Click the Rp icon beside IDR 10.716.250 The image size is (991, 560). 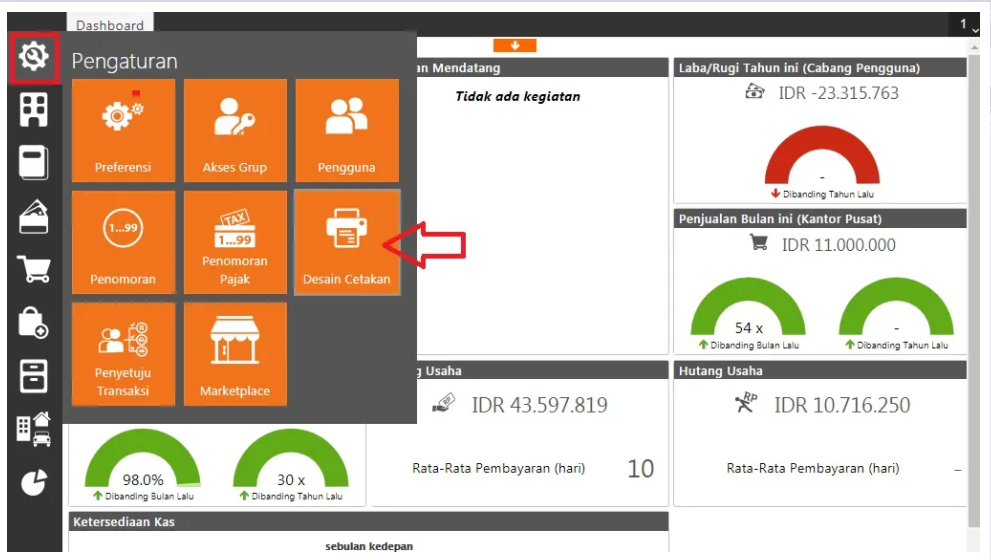(746, 403)
